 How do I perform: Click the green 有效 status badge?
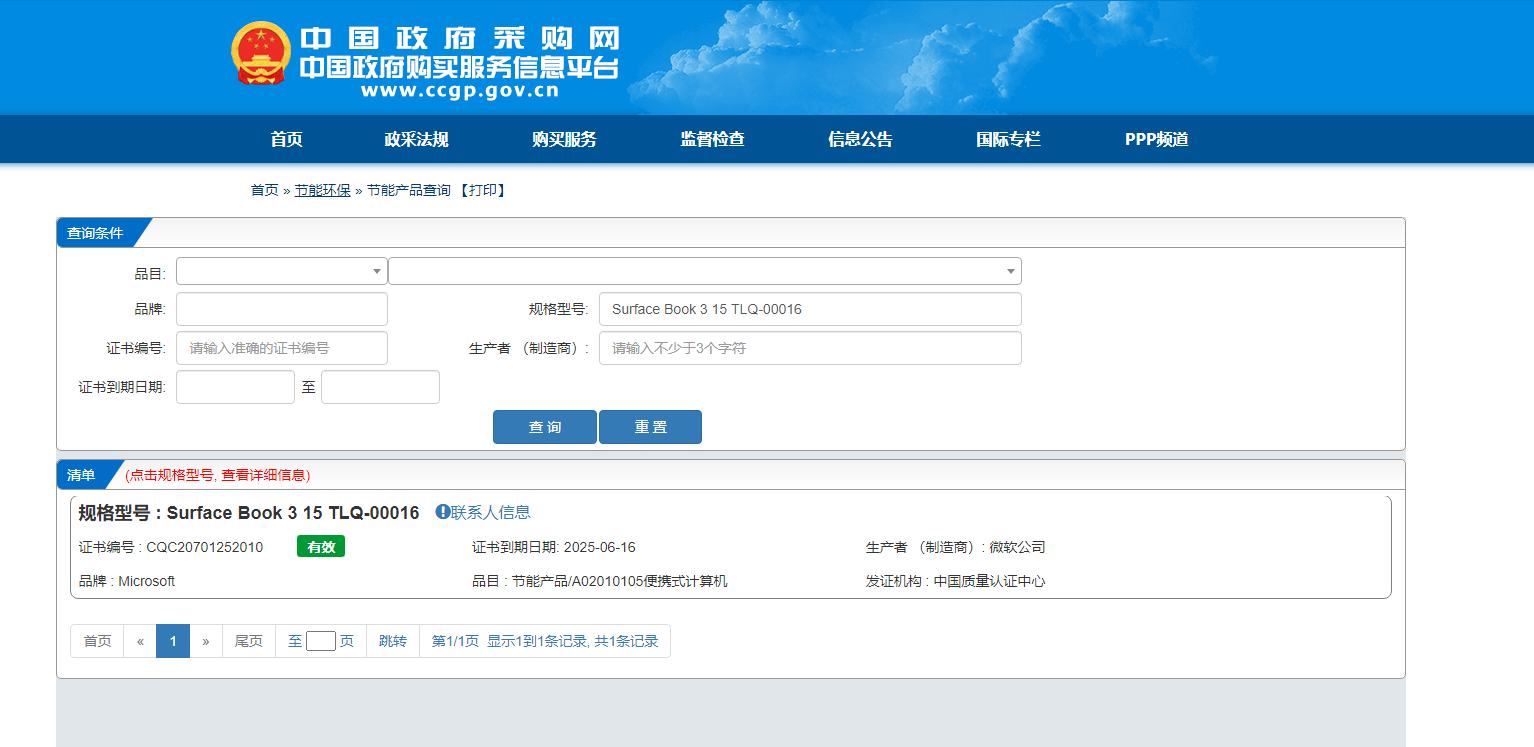click(x=321, y=547)
